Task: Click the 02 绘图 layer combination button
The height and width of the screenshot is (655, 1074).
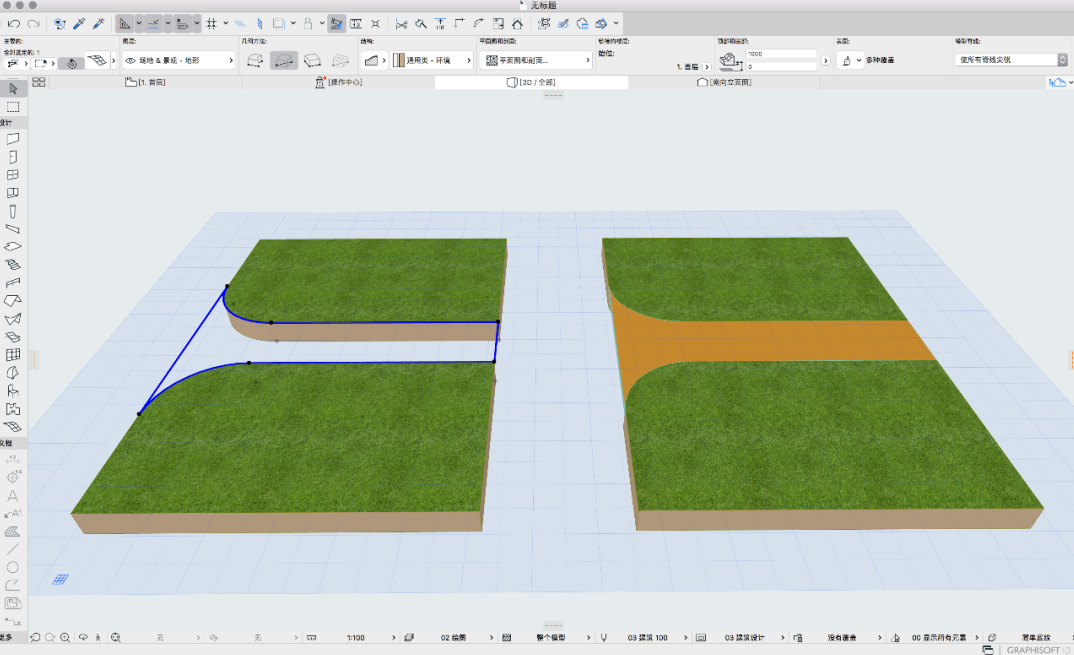Action: (x=453, y=637)
